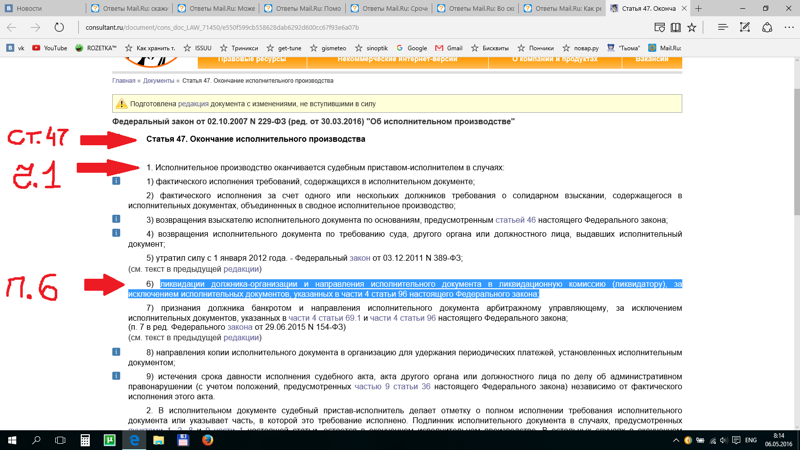Open the Правовые ресурсы site menu

tap(252, 60)
